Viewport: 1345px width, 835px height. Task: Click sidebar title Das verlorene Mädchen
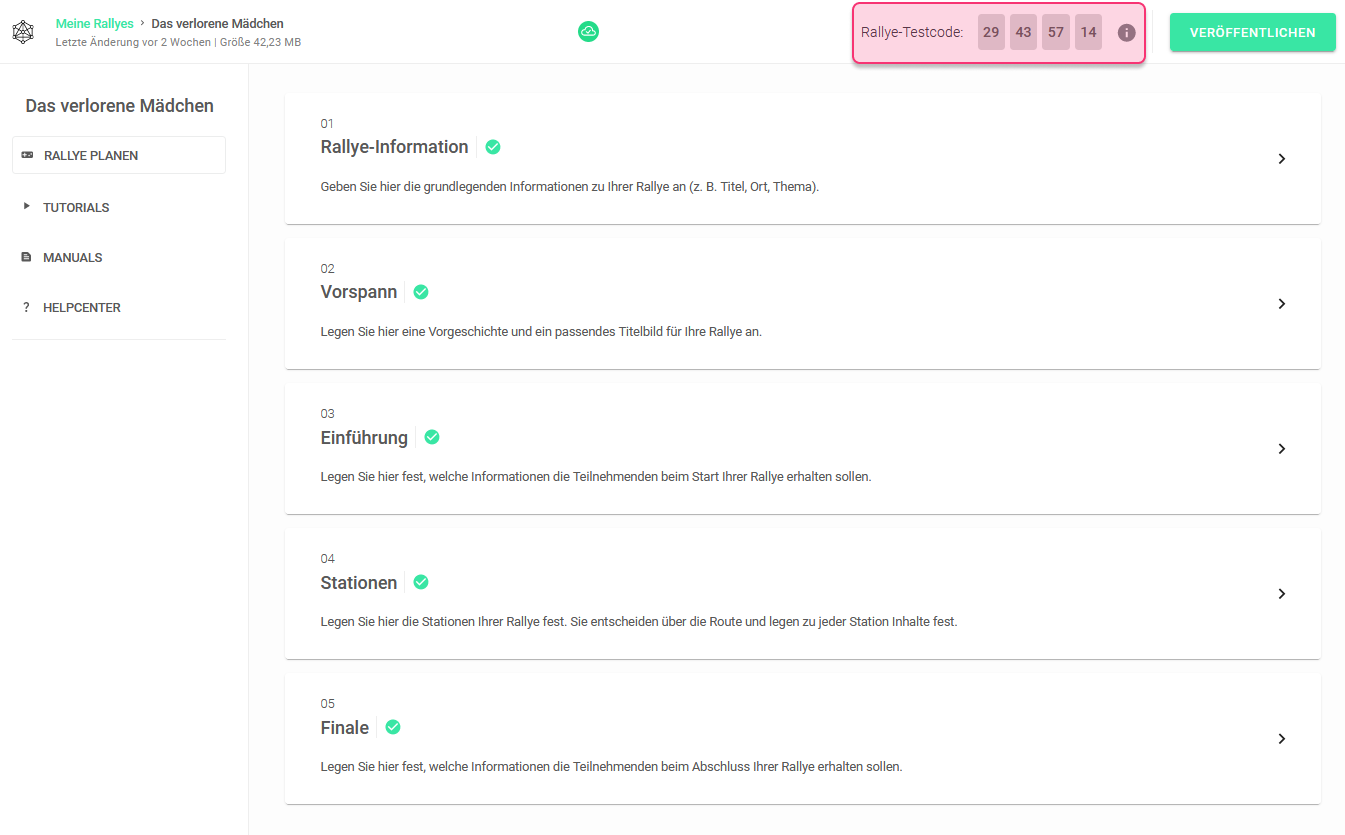(x=119, y=106)
